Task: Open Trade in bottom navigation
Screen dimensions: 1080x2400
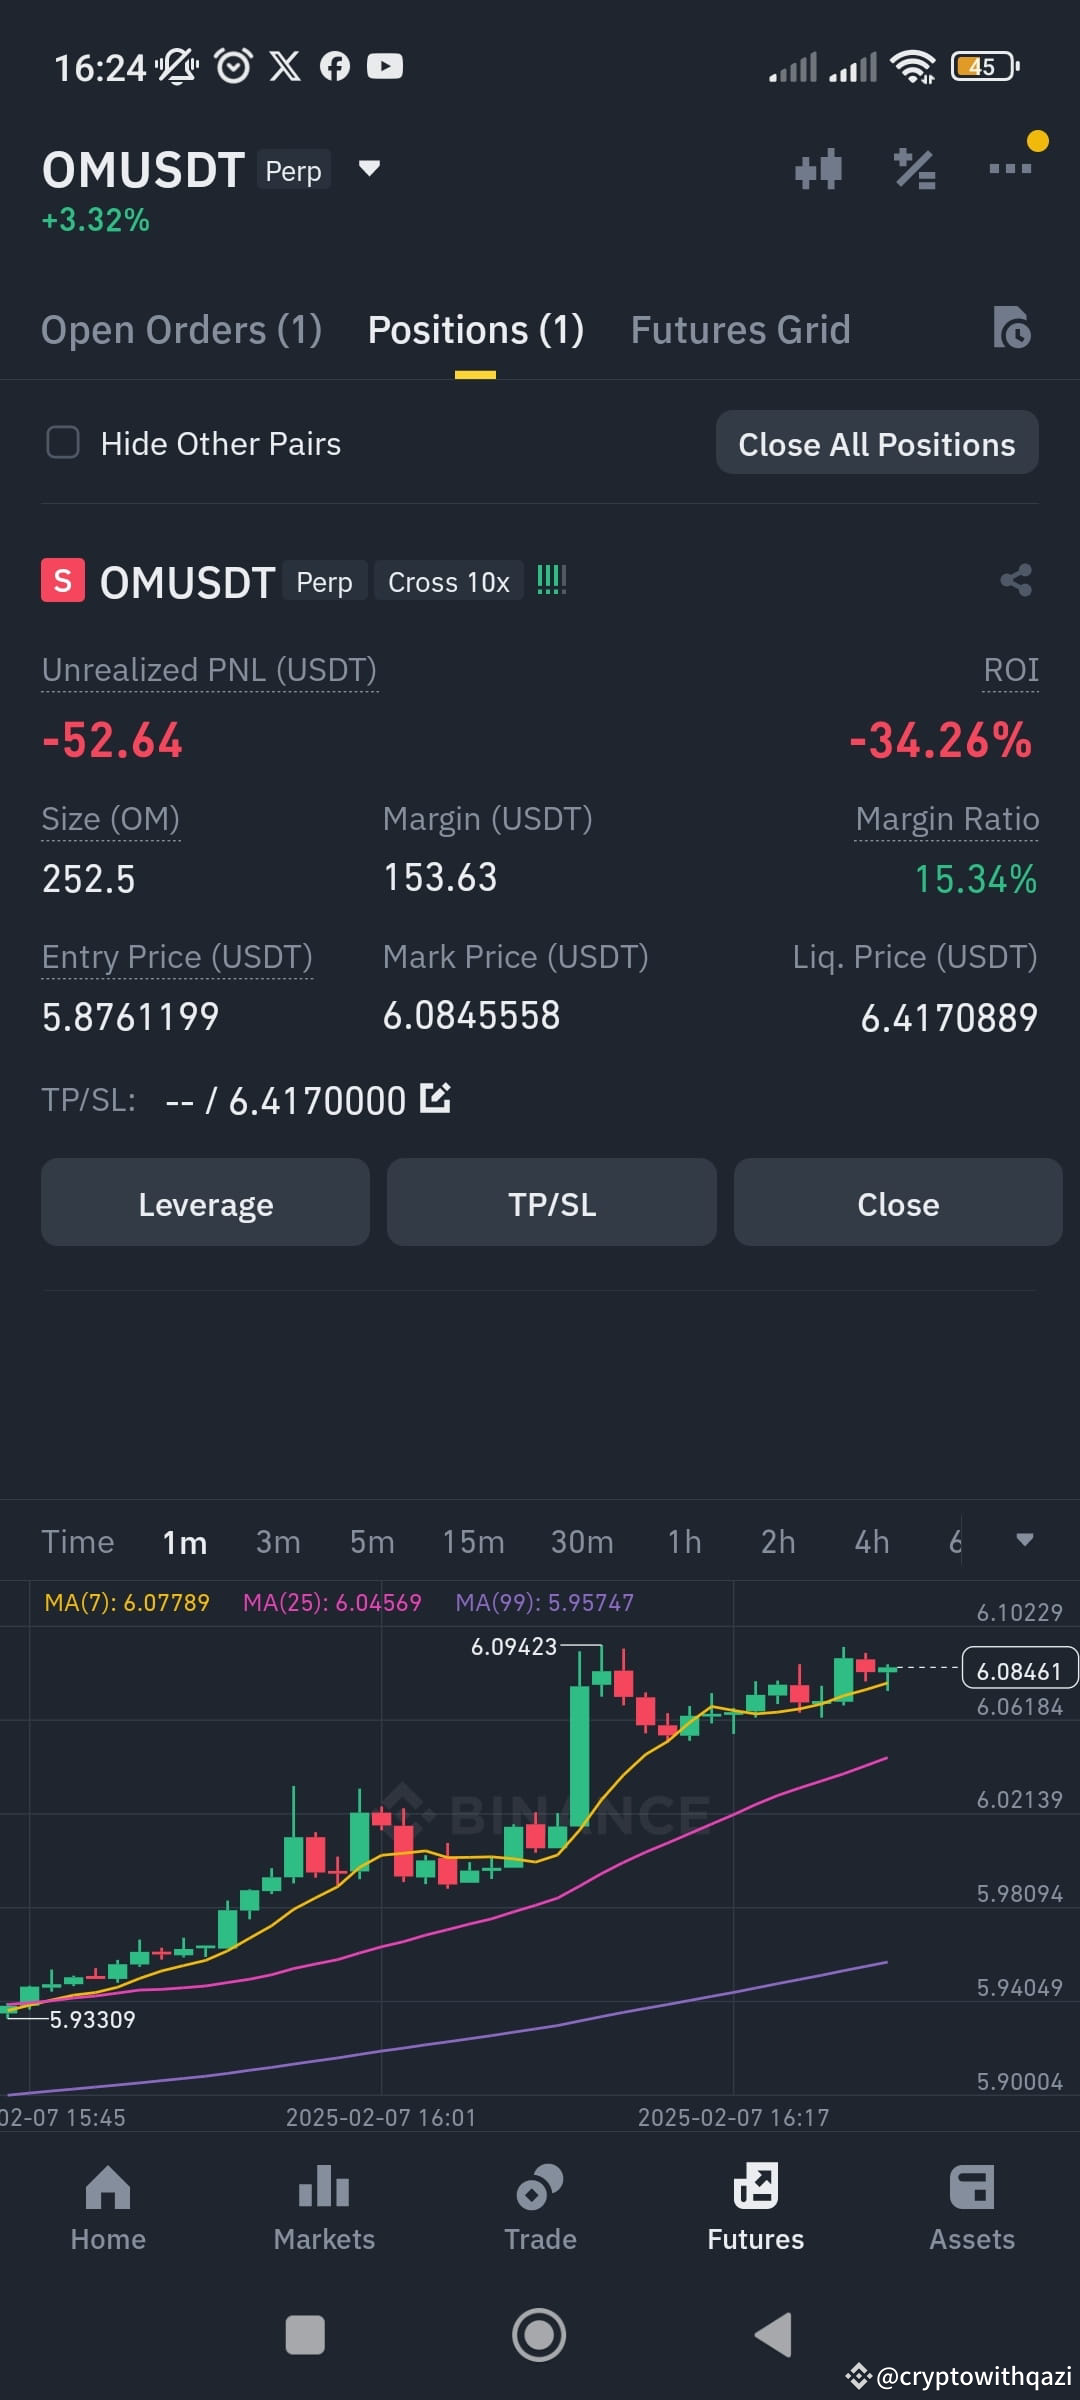Action: pyautogui.click(x=540, y=2209)
